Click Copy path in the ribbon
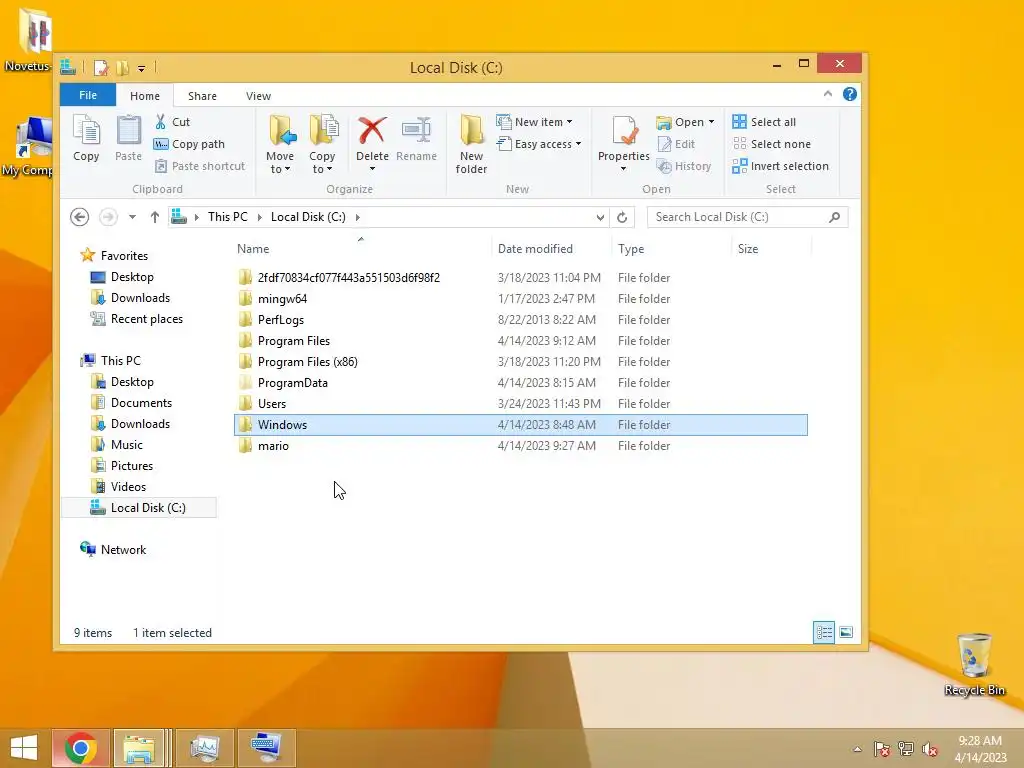The width and height of the screenshot is (1024, 768). 189,144
